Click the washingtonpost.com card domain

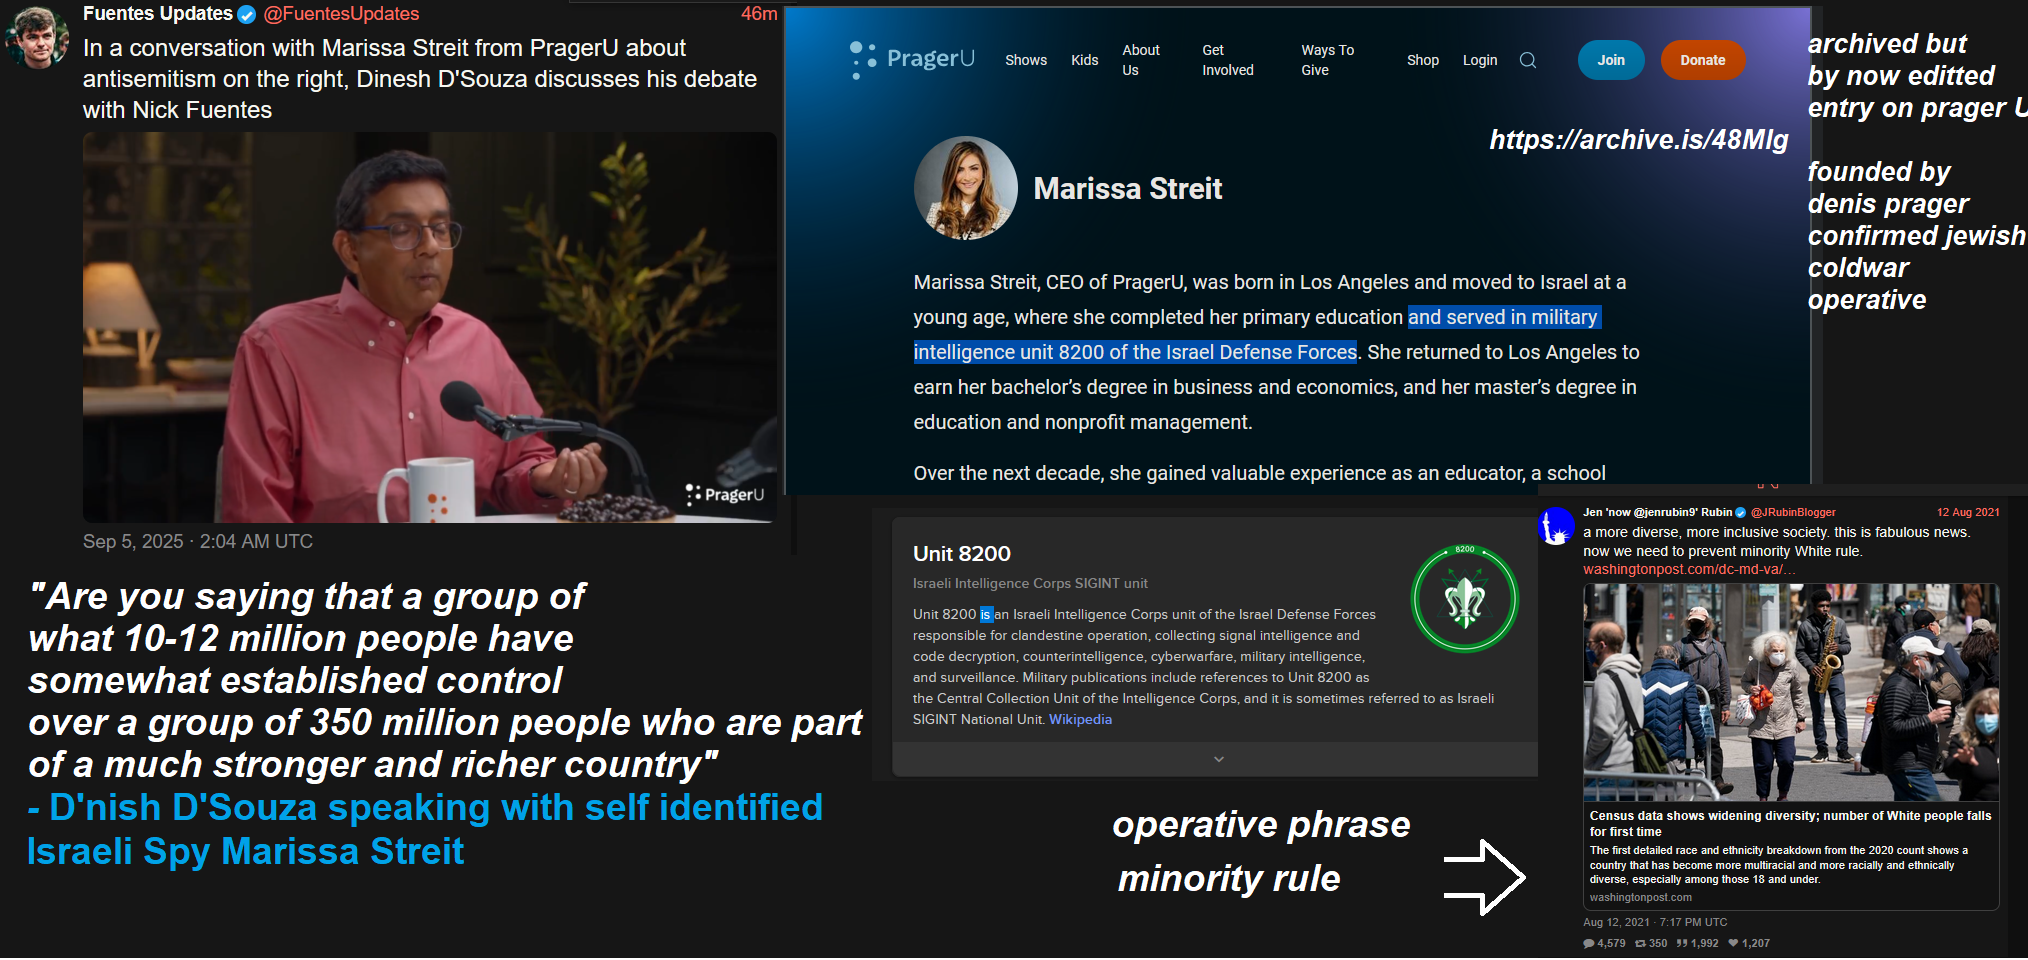pyautogui.click(x=1641, y=897)
